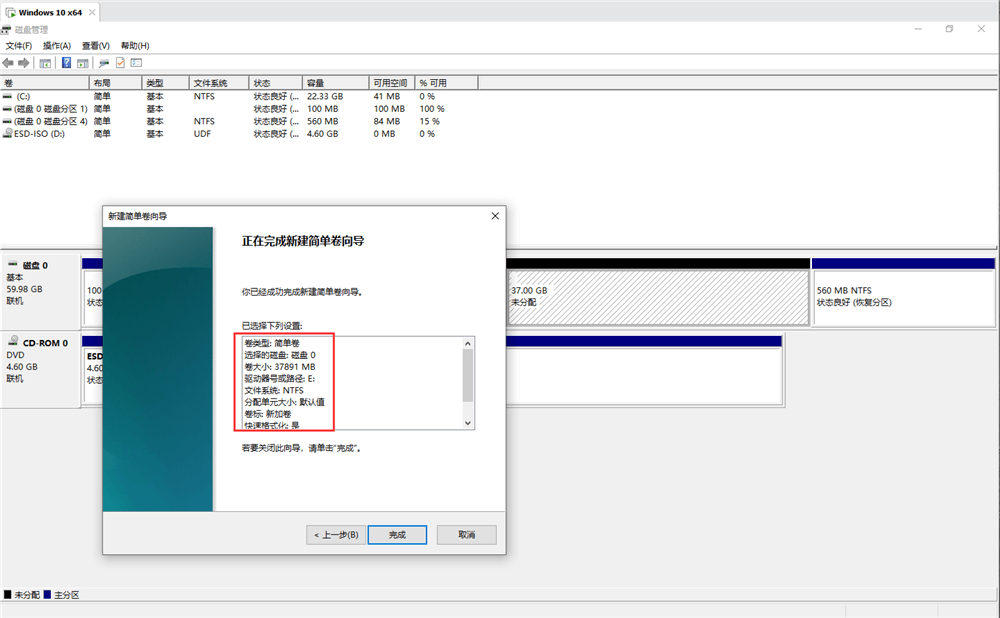
Task: Click the forward arrow toolbar icon
Action: click(x=23, y=62)
